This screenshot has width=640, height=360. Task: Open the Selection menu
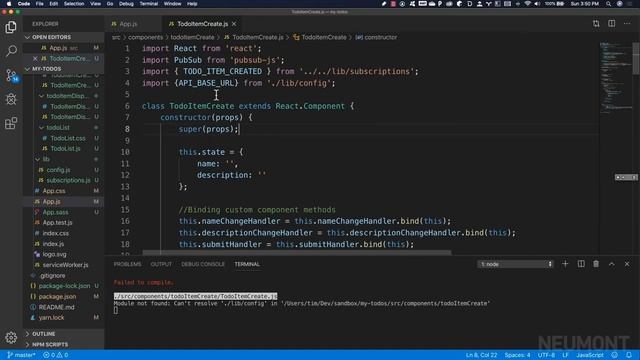pyautogui.click(x=74, y=4)
